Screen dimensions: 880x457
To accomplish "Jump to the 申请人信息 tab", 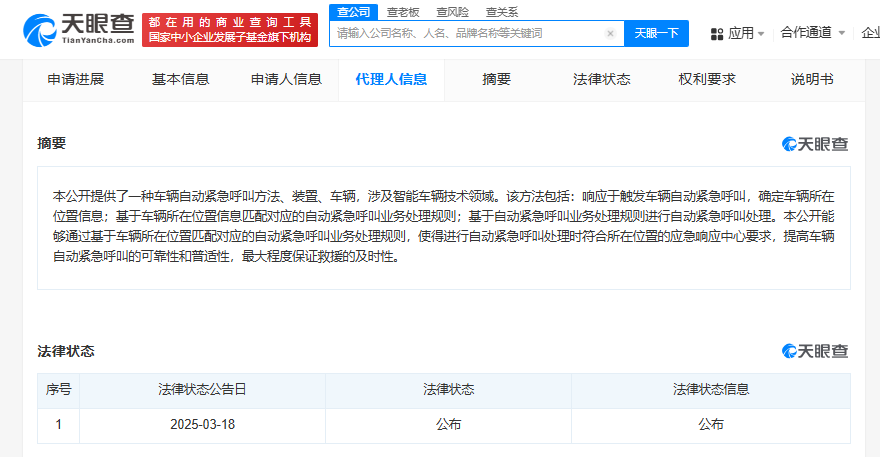I will click(x=286, y=80).
